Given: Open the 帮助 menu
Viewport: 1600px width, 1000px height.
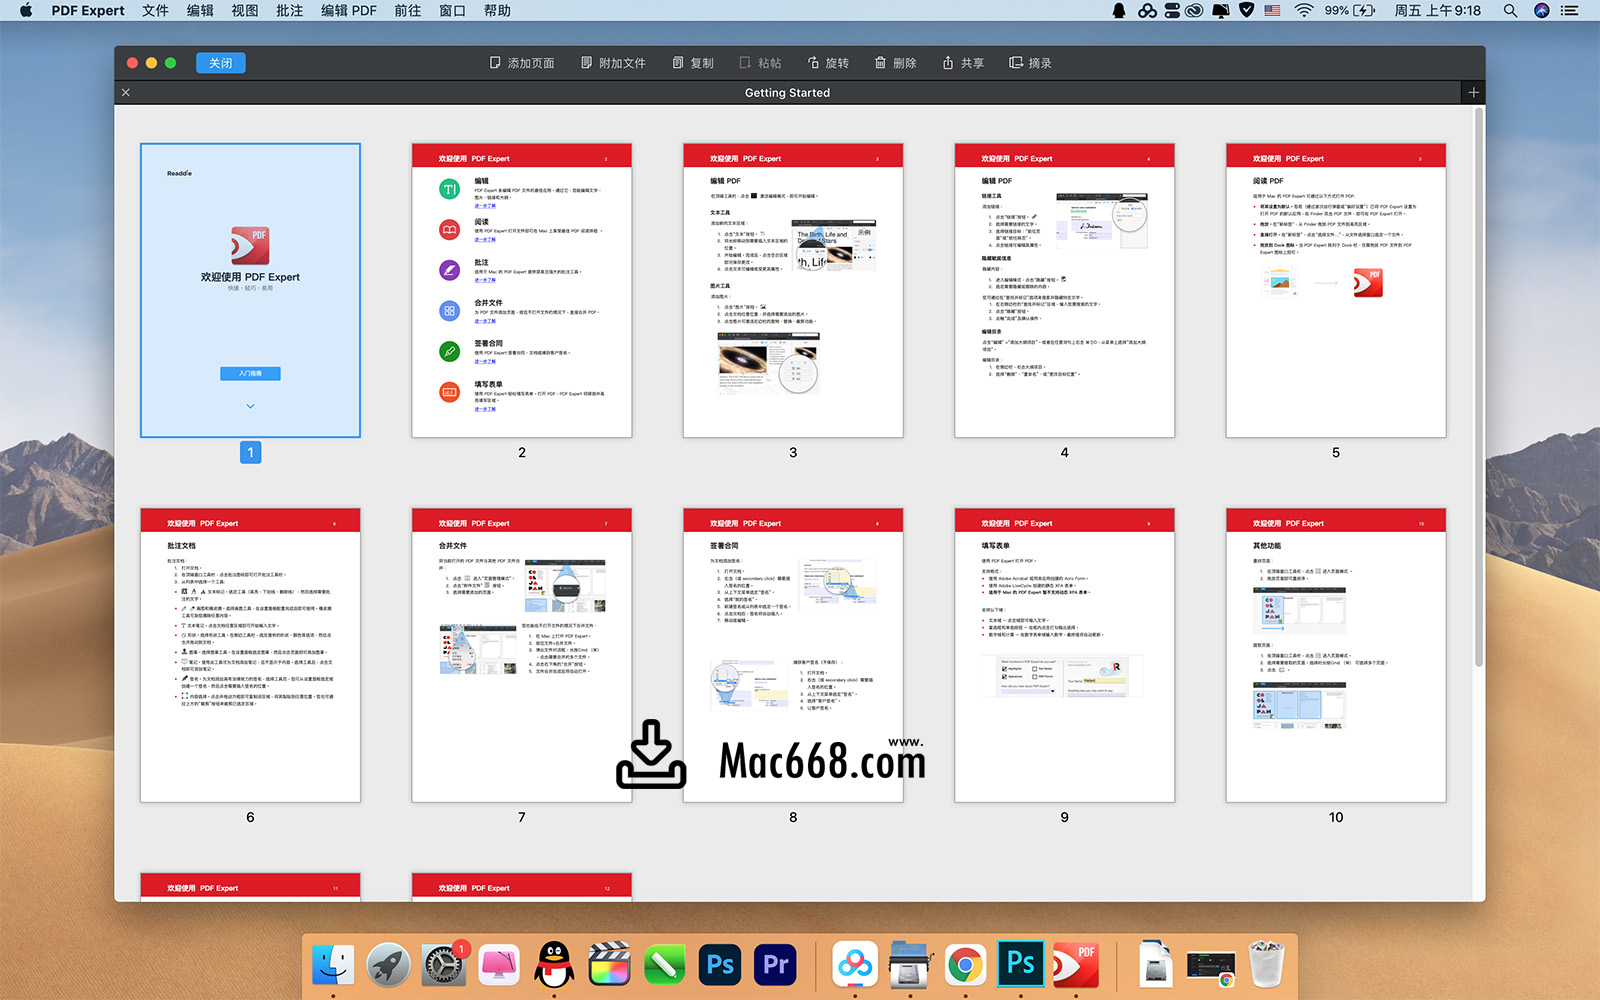Looking at the screenshot, I should point(497,10).
